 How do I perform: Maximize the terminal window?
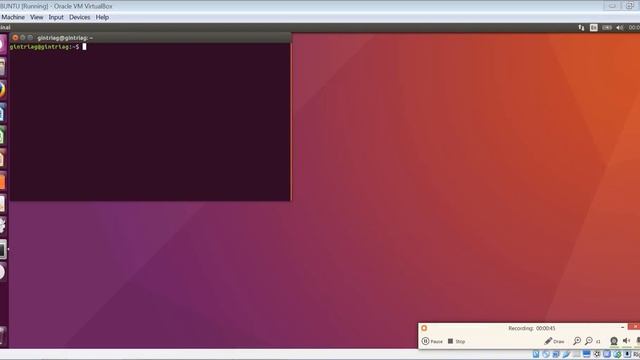(x=30, y=38)
